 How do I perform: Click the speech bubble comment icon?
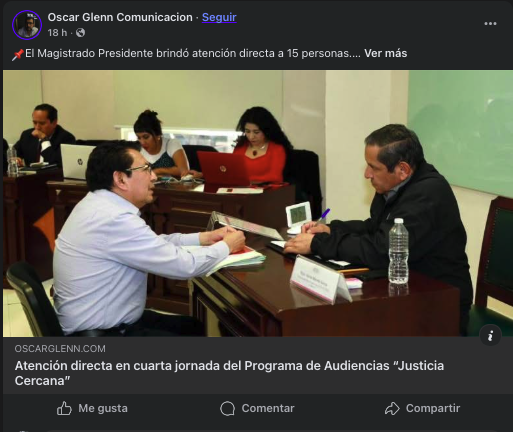click(227, 408)
